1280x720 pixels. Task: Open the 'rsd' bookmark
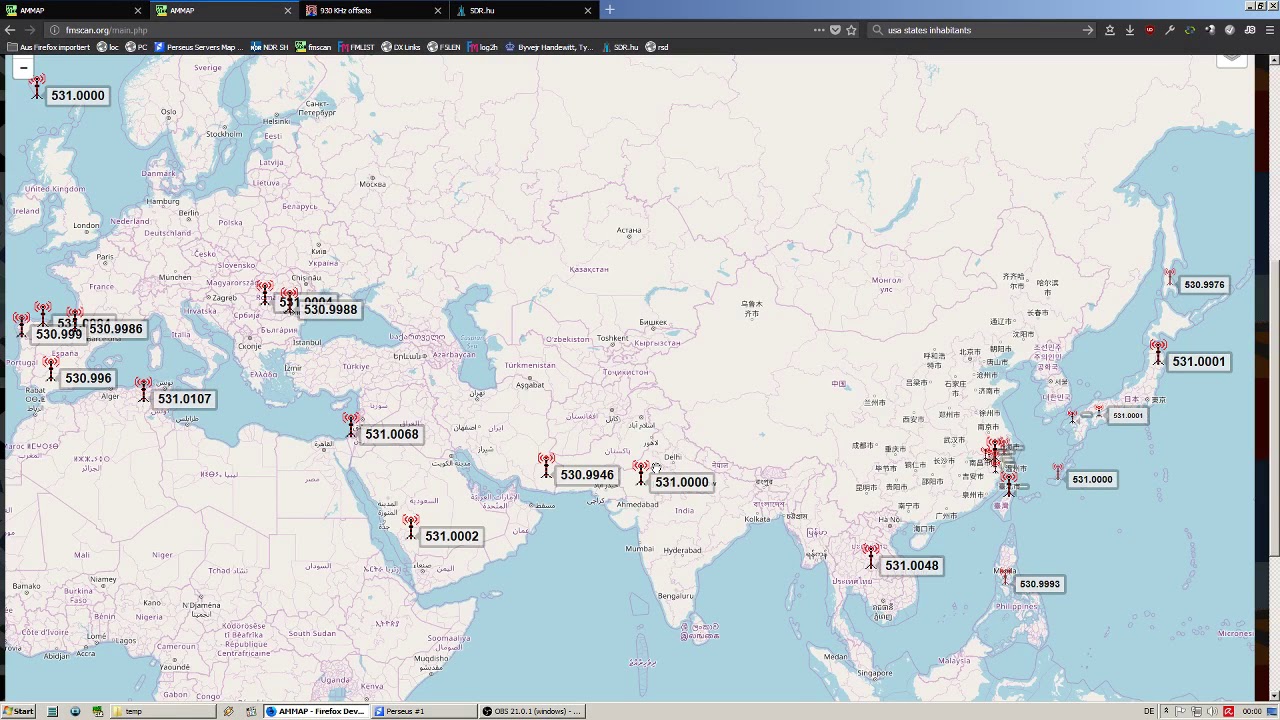[x=657, y=47]
